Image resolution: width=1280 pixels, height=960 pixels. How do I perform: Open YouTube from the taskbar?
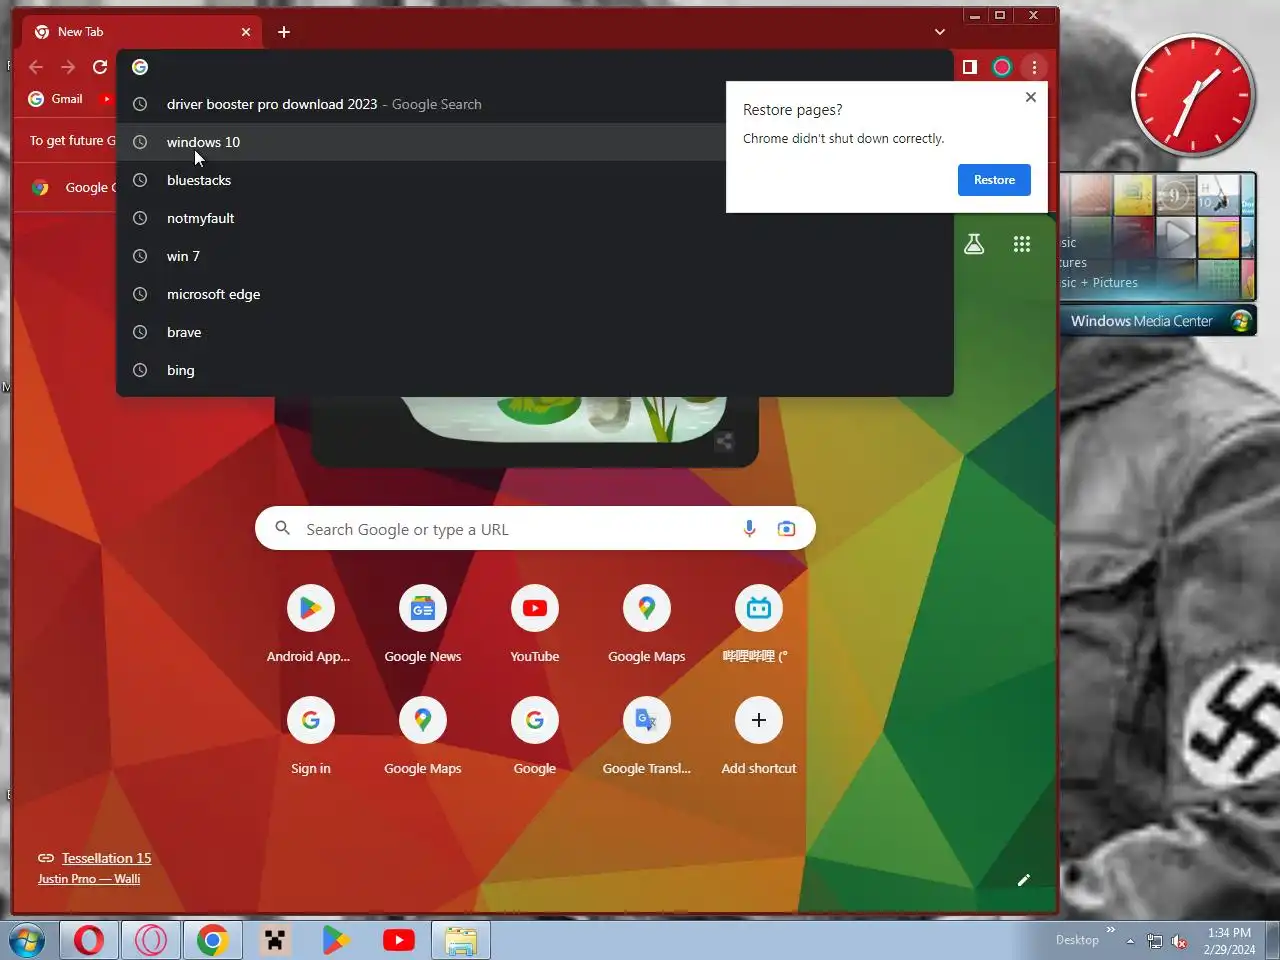coord(398,941)
